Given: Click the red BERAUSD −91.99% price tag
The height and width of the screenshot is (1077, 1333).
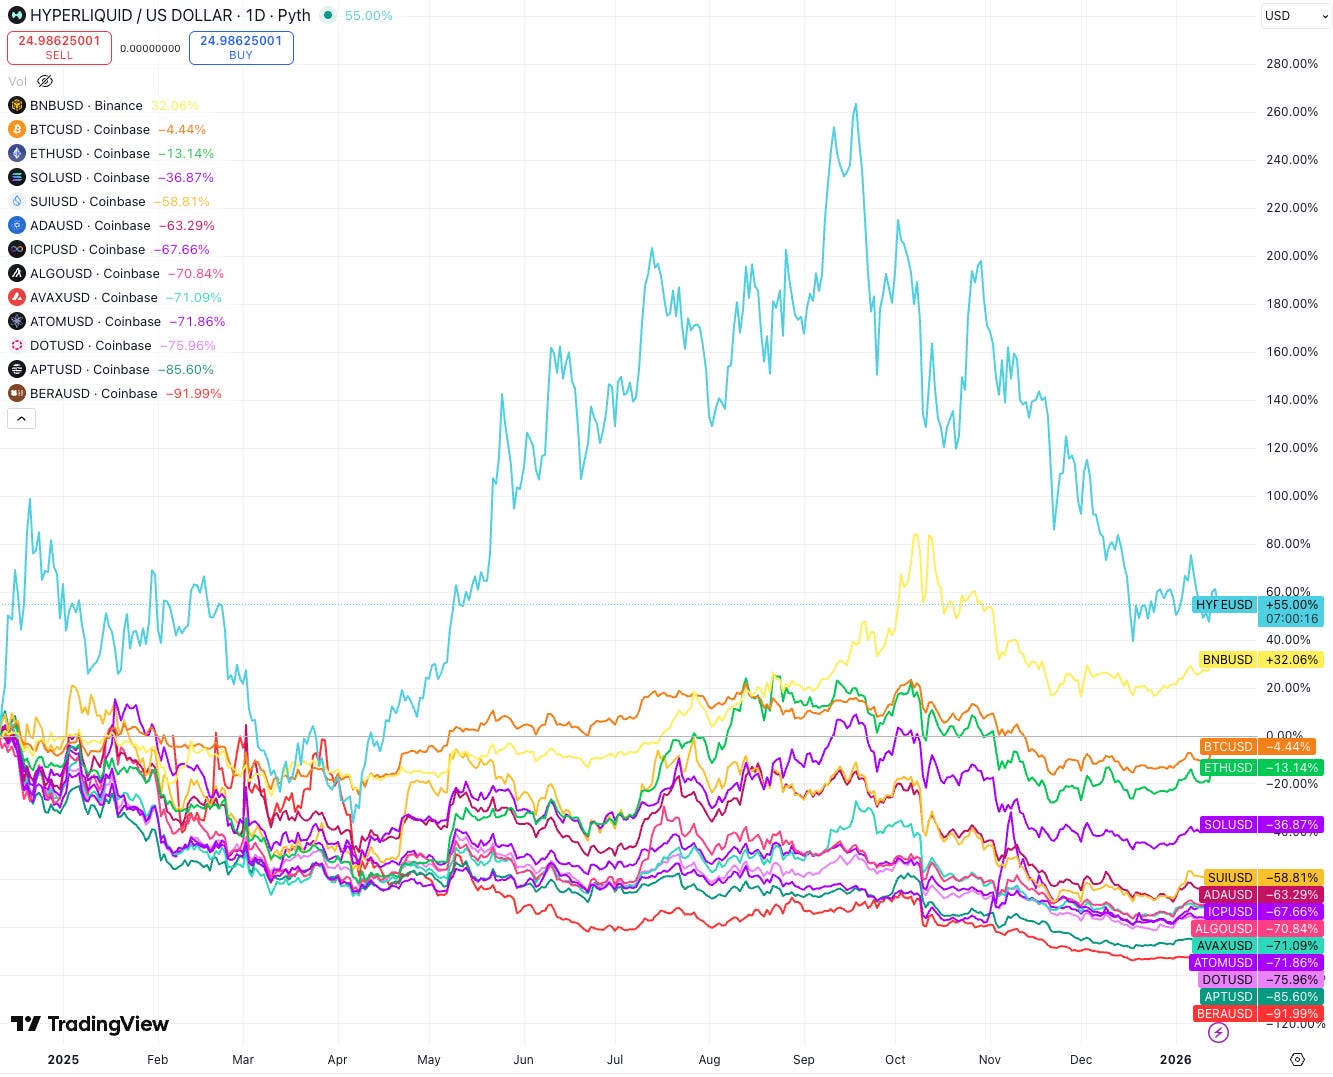Looking at the screenshot, I should pos(1258,1014).
